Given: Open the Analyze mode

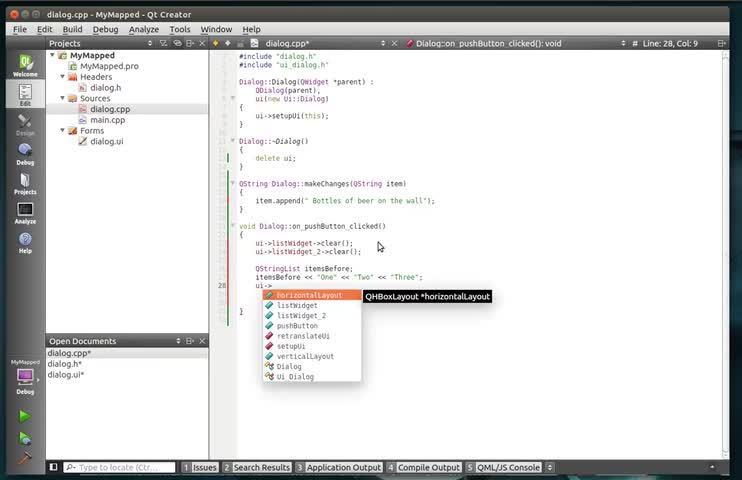Looking at the screenshot, I should pos(24,213).
